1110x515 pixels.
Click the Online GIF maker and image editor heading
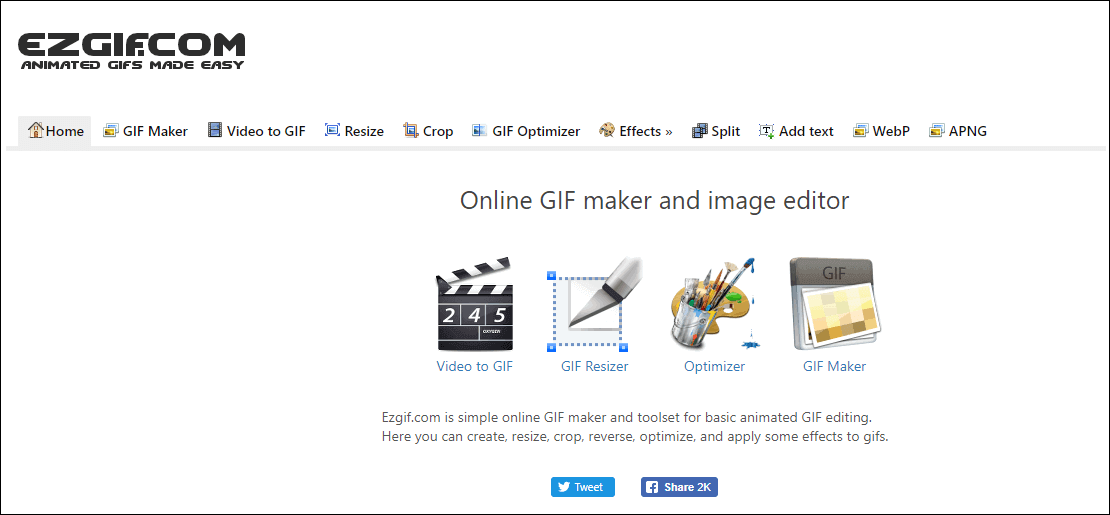(x=655, y=200)
